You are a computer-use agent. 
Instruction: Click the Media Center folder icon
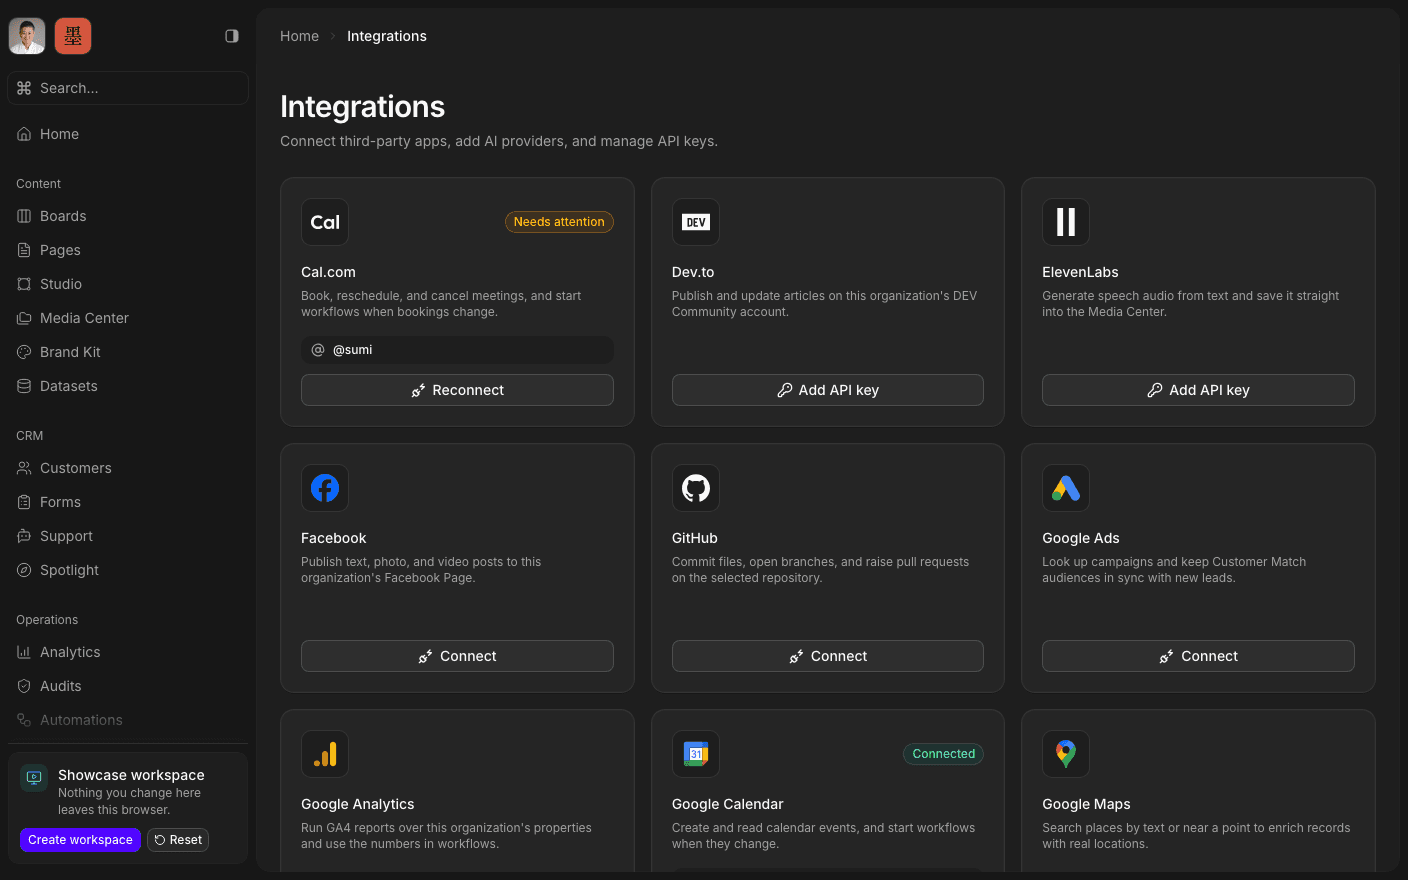(x=24, y=318)
